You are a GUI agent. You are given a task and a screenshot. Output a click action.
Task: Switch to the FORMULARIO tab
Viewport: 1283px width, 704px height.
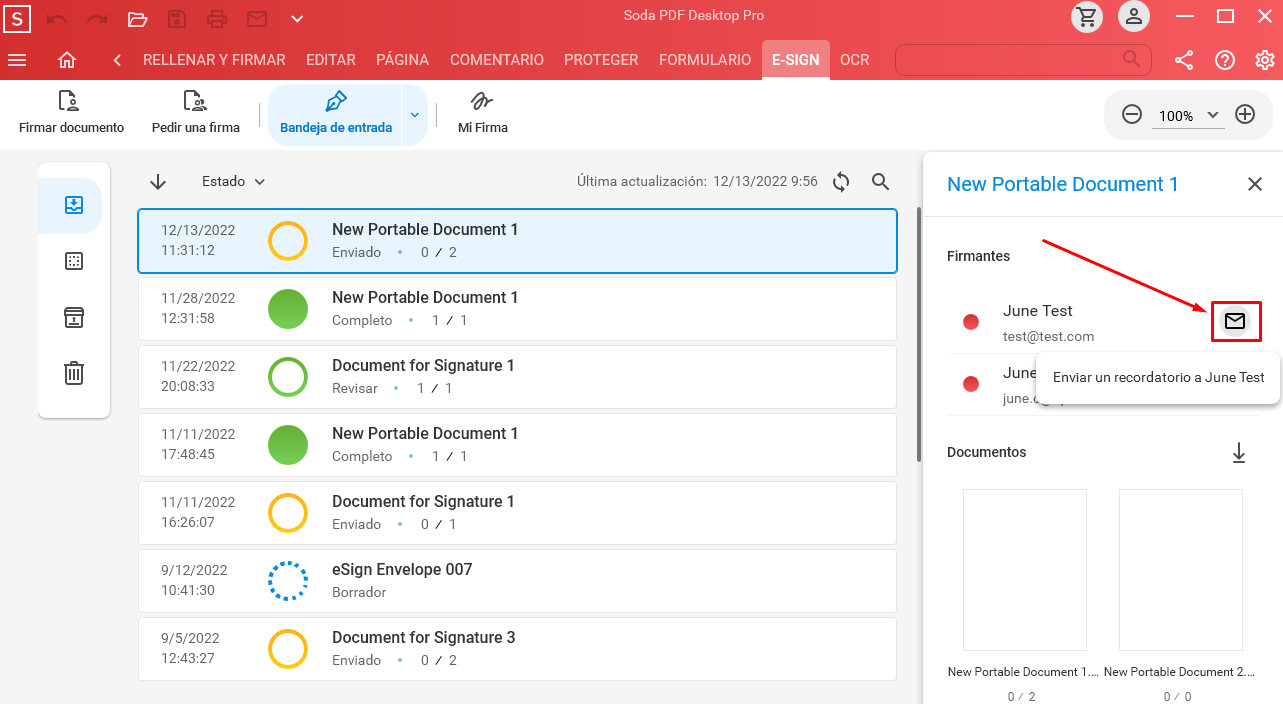pos(705,60)
